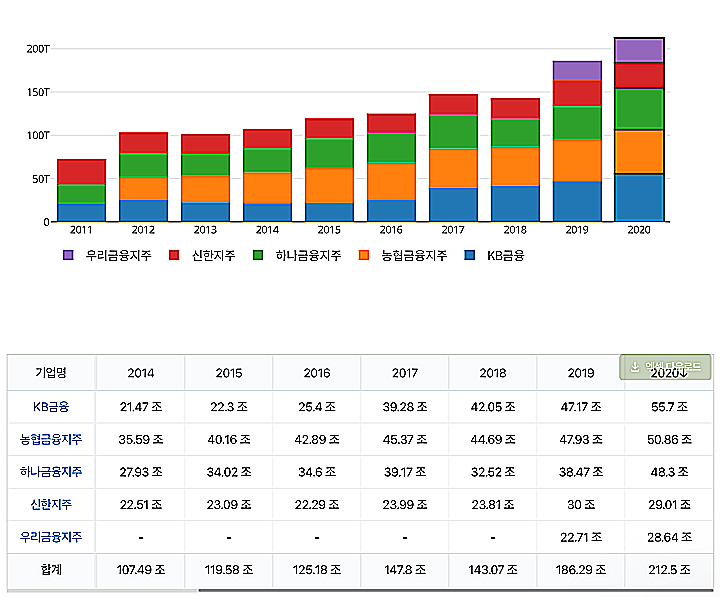
Task: Open the 농협금융지주 company link
Action: (x=51, y=439)
